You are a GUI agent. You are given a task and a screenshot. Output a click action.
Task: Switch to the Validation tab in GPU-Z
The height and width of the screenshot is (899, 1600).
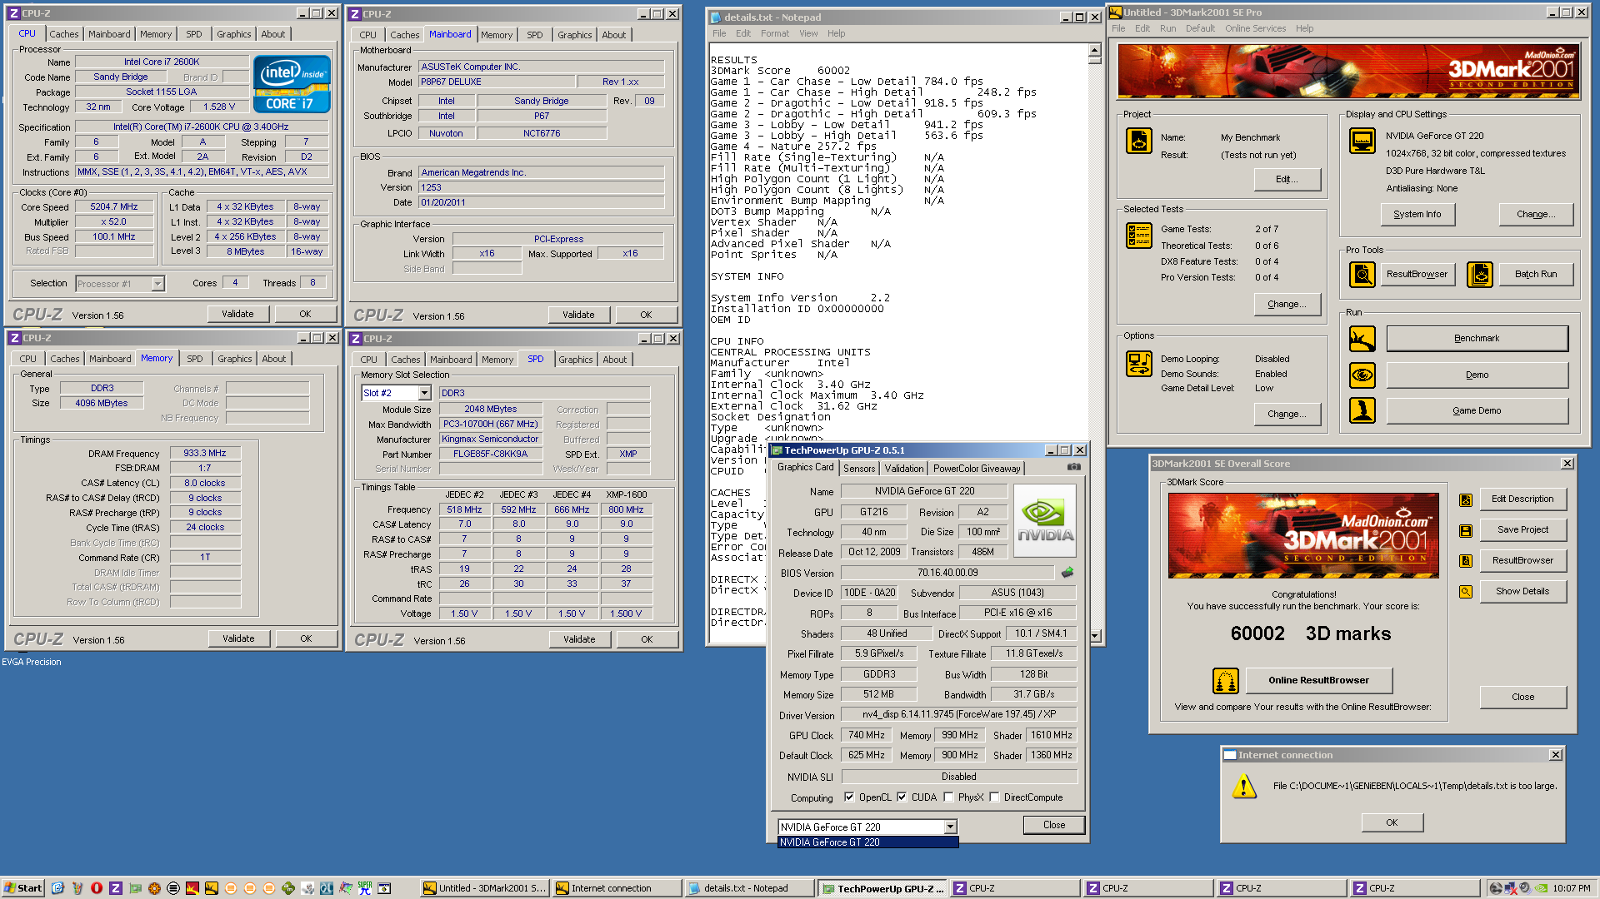[904, 468]
